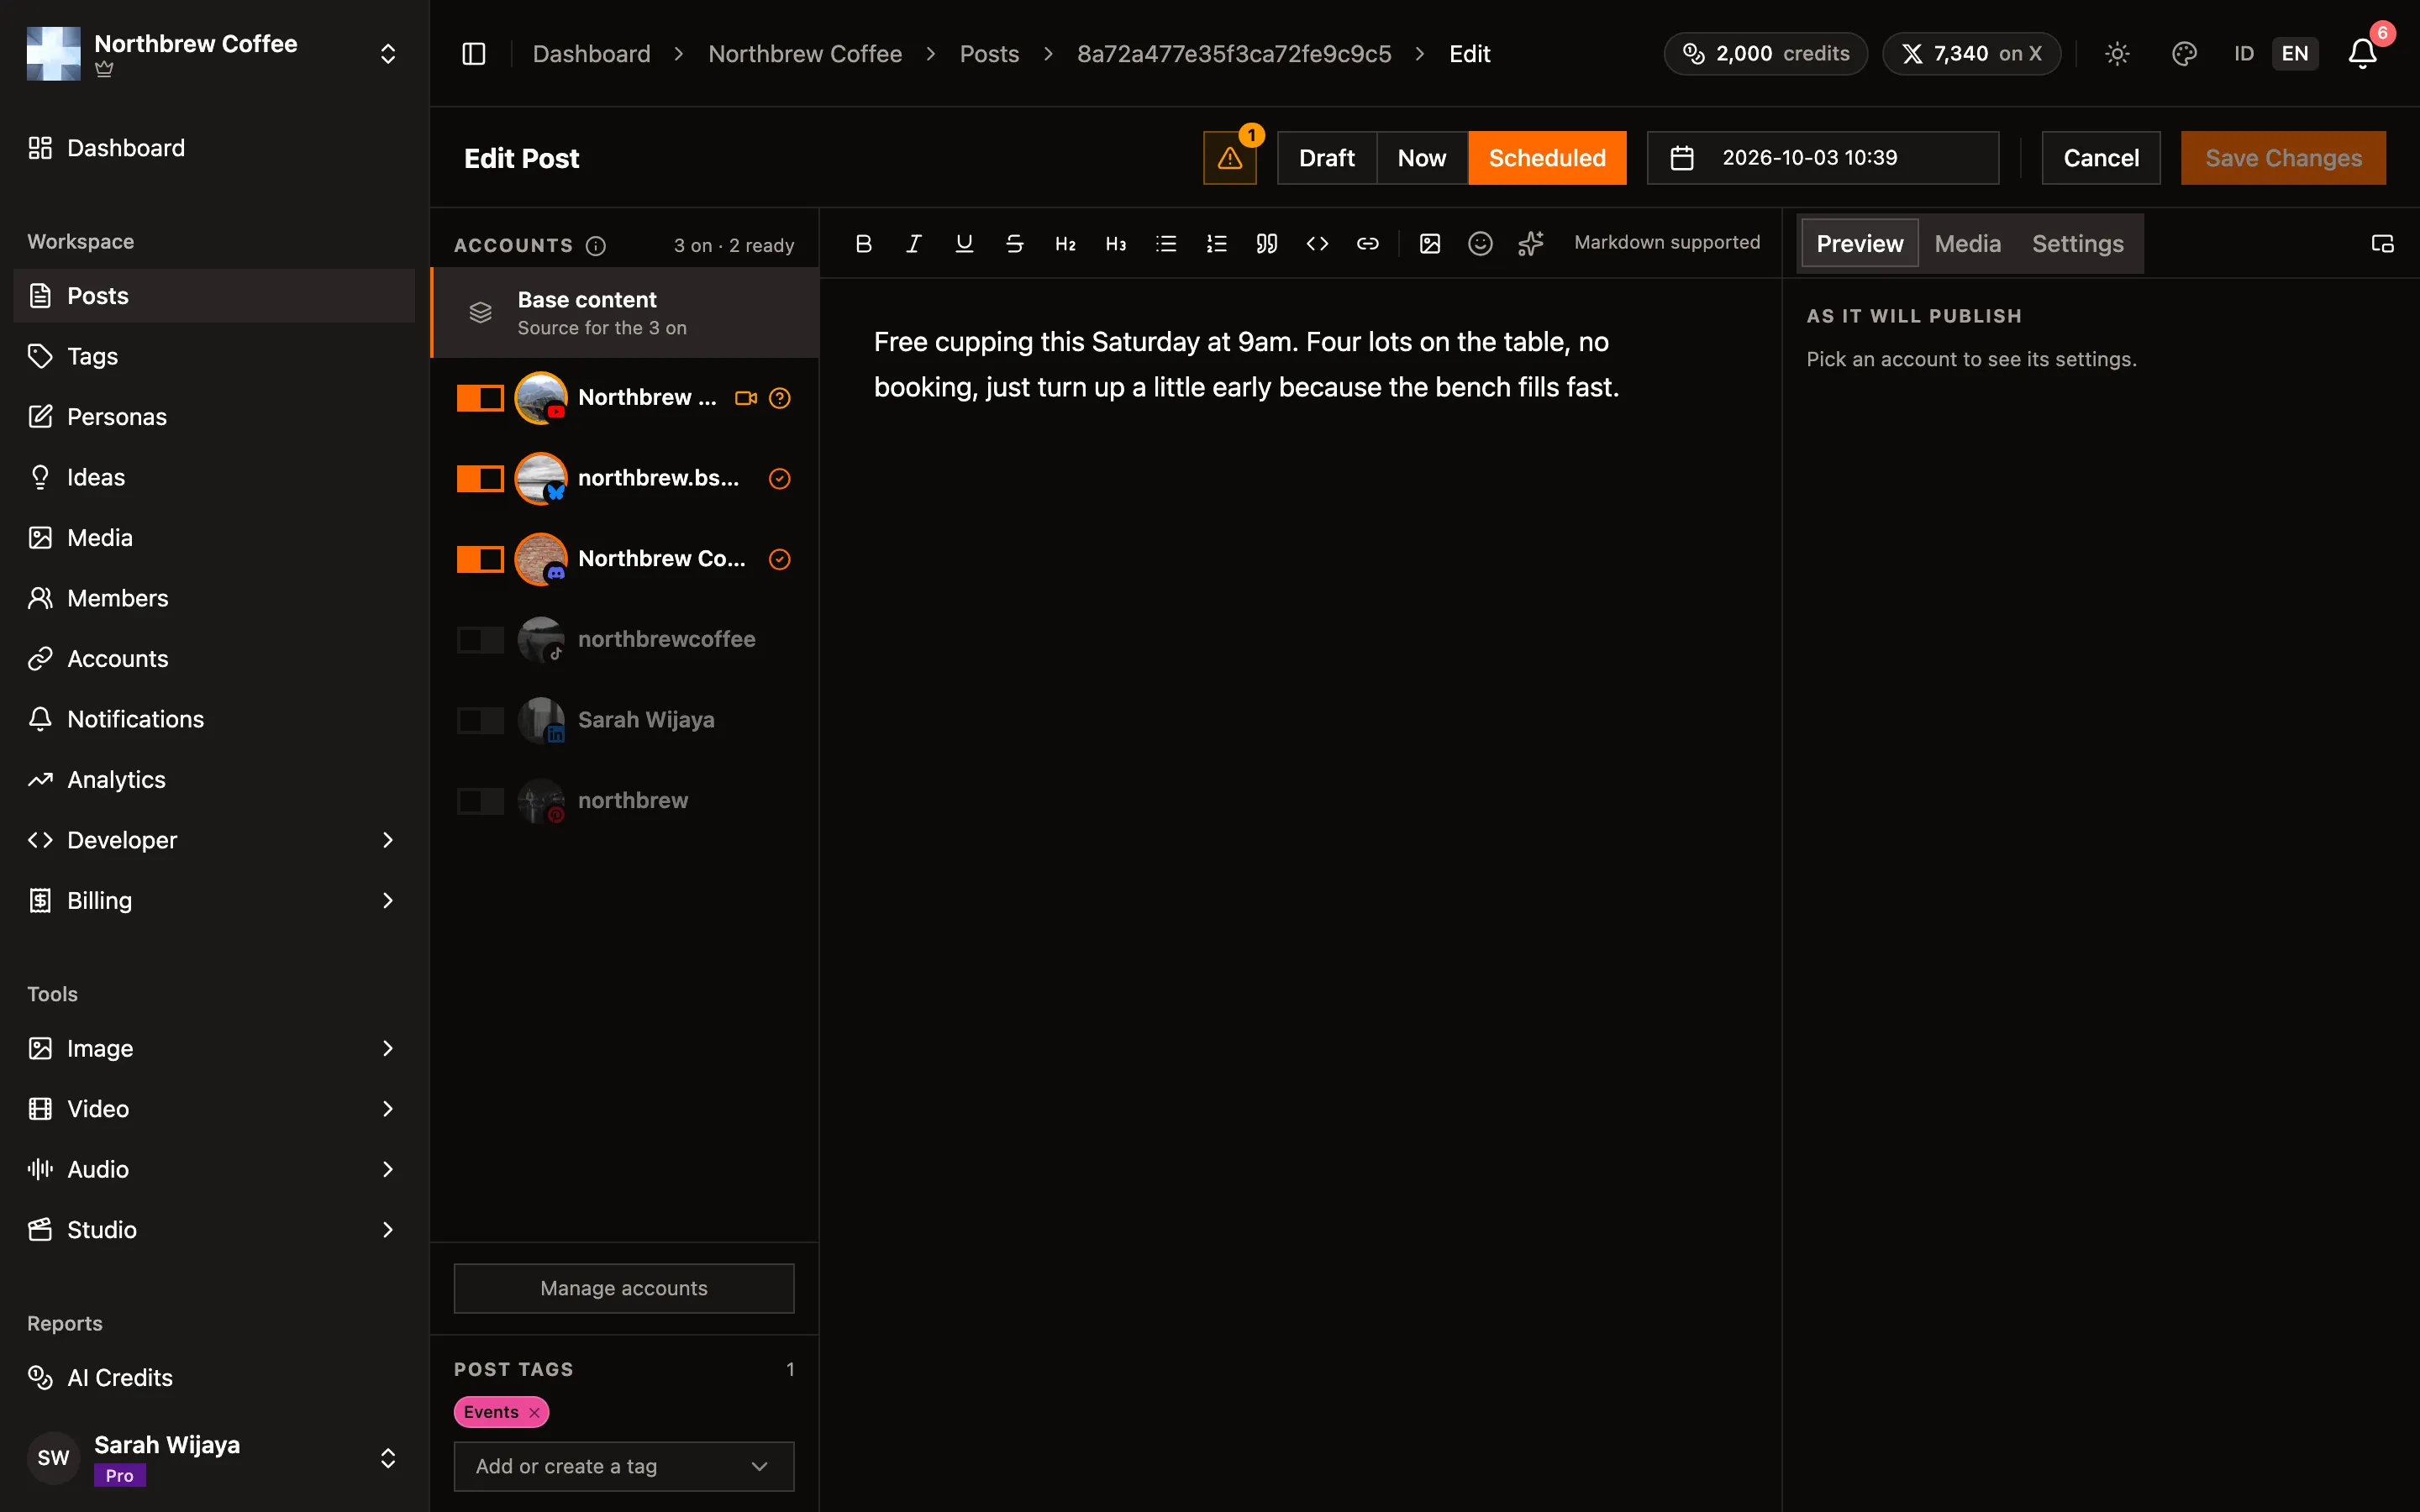Switch to light theme sun icon
This screenshot has height=1512, width=2420.
click(2117, 54)
